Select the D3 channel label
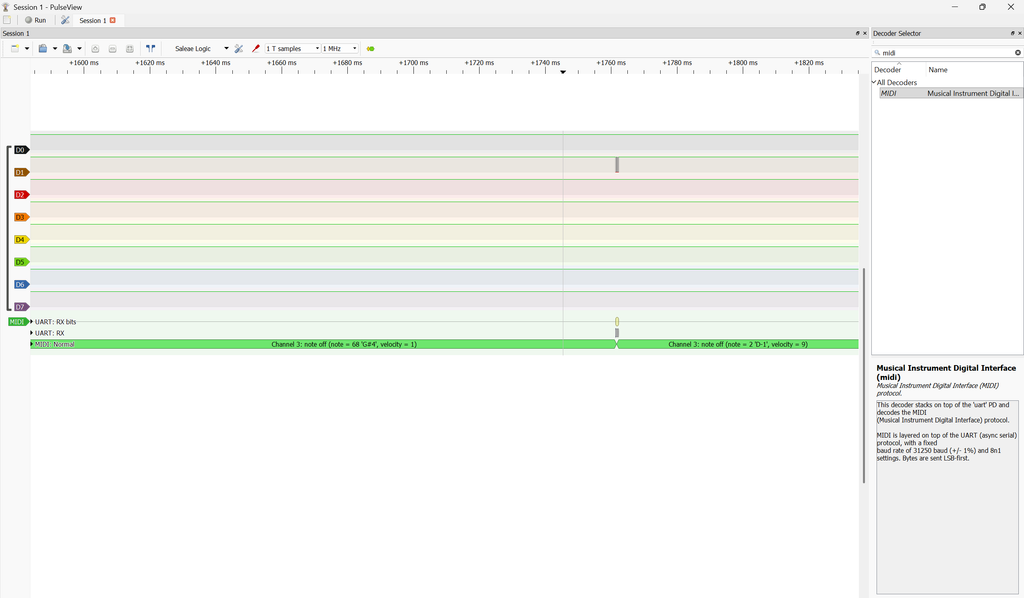Image resolution: width=1024 pixels, height=598 pixels. click(x=21, y=217)
